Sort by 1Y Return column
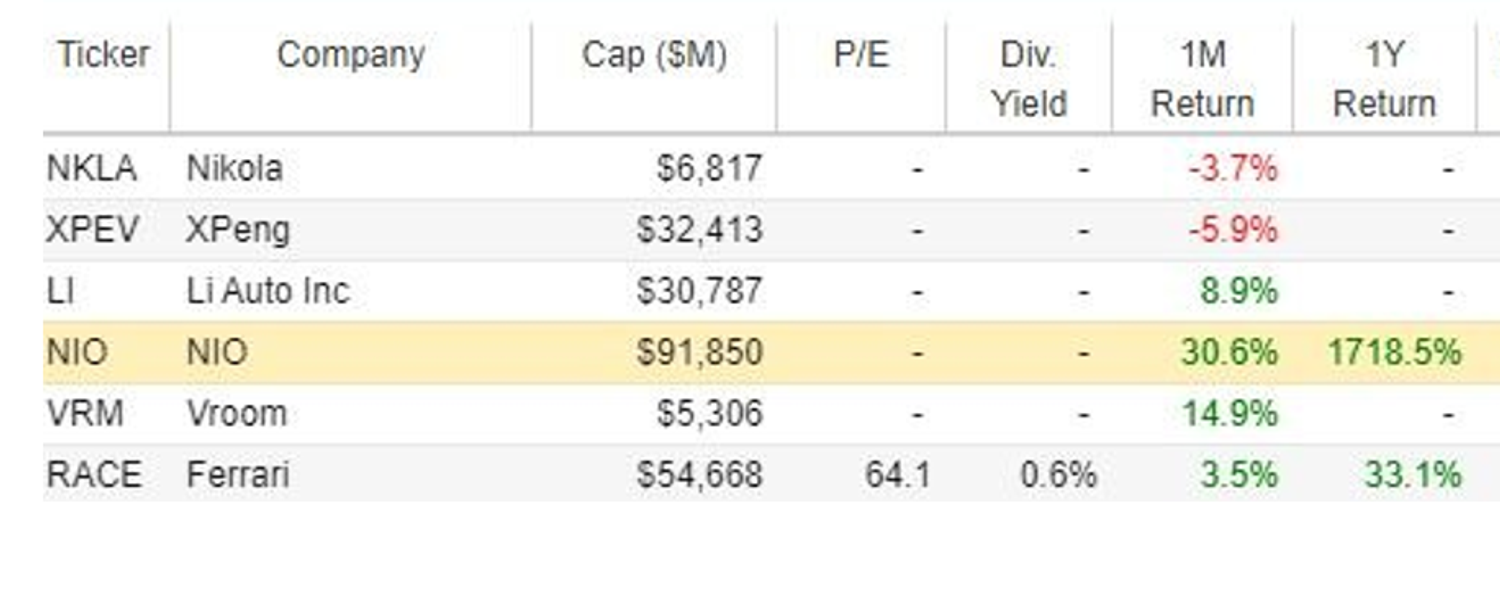This screenshot has width=1500, height=596. pos(1385,79)
